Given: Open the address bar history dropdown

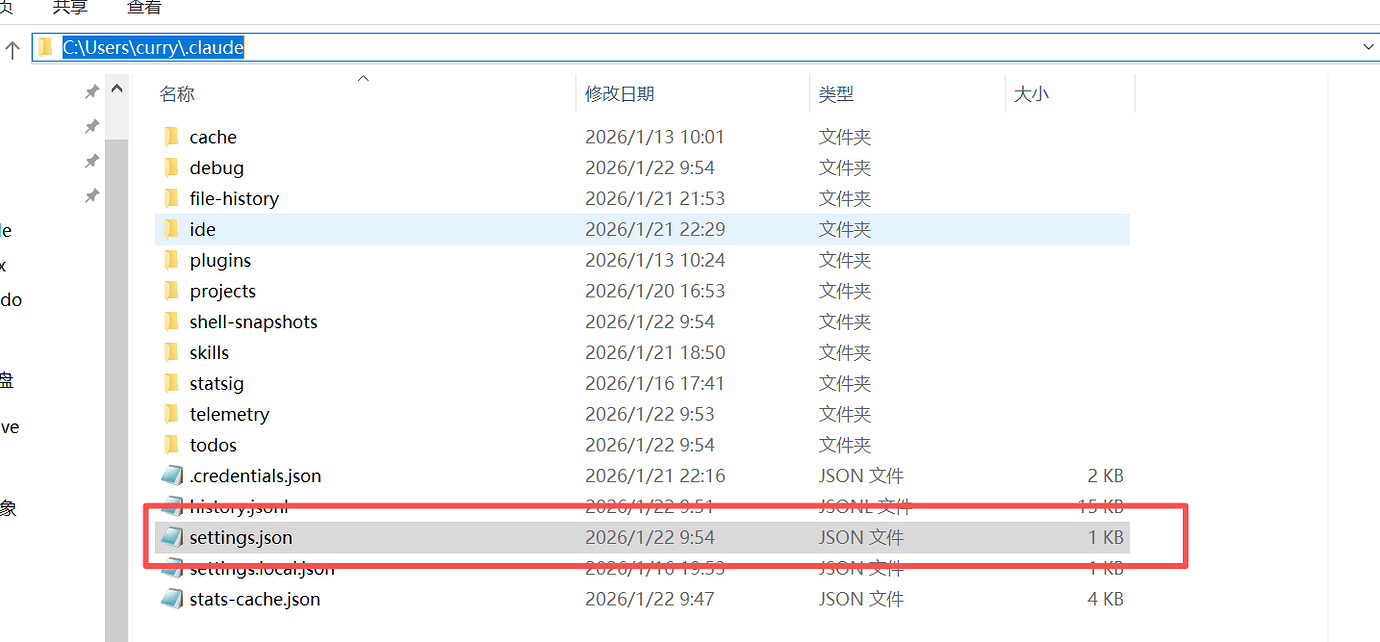Looking at the screenshot, I should tap(1368, 47).
